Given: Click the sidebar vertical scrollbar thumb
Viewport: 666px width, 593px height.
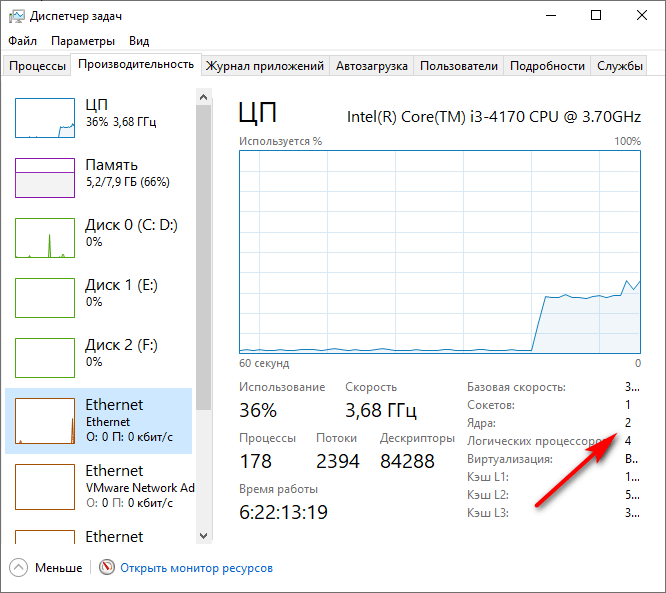Looking at the screenshot, I should (203, 257).
